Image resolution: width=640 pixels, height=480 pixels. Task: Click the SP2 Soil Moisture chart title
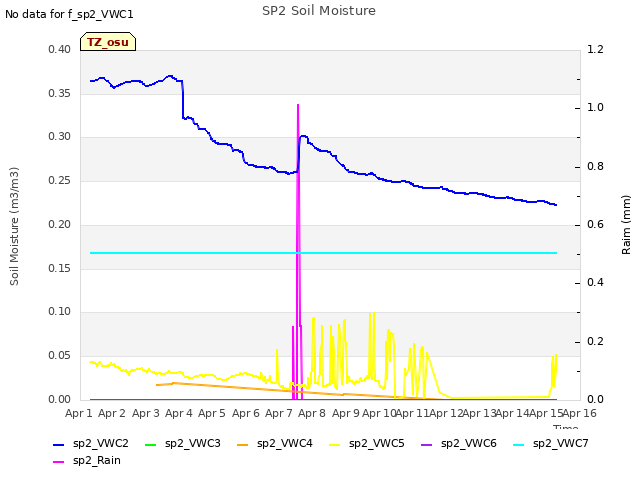[x=319, y=11]
